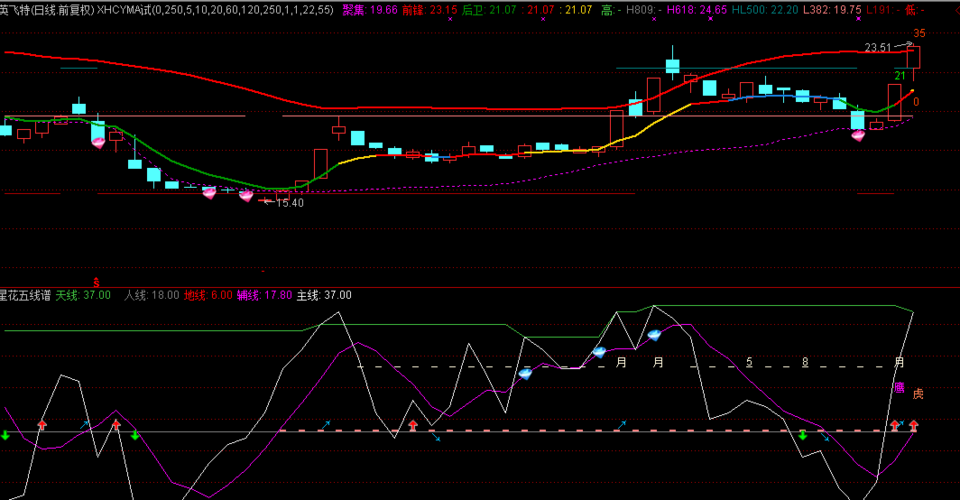
Task: Select the 星花五线谱 indicator name
Action: pyautogui.click(x=25, y=296)
